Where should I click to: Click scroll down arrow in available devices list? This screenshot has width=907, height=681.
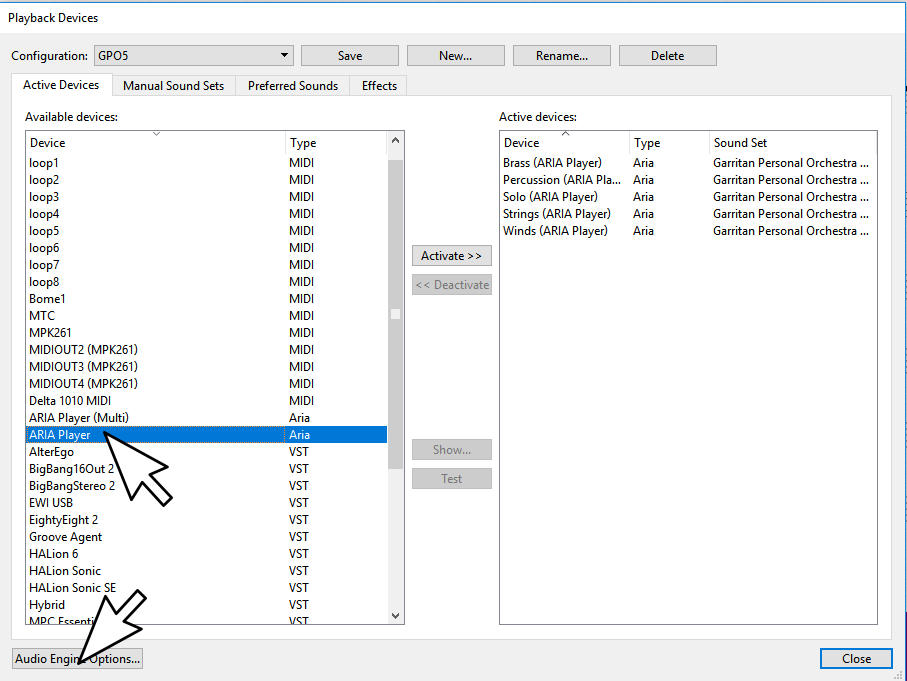pos(395,616)
